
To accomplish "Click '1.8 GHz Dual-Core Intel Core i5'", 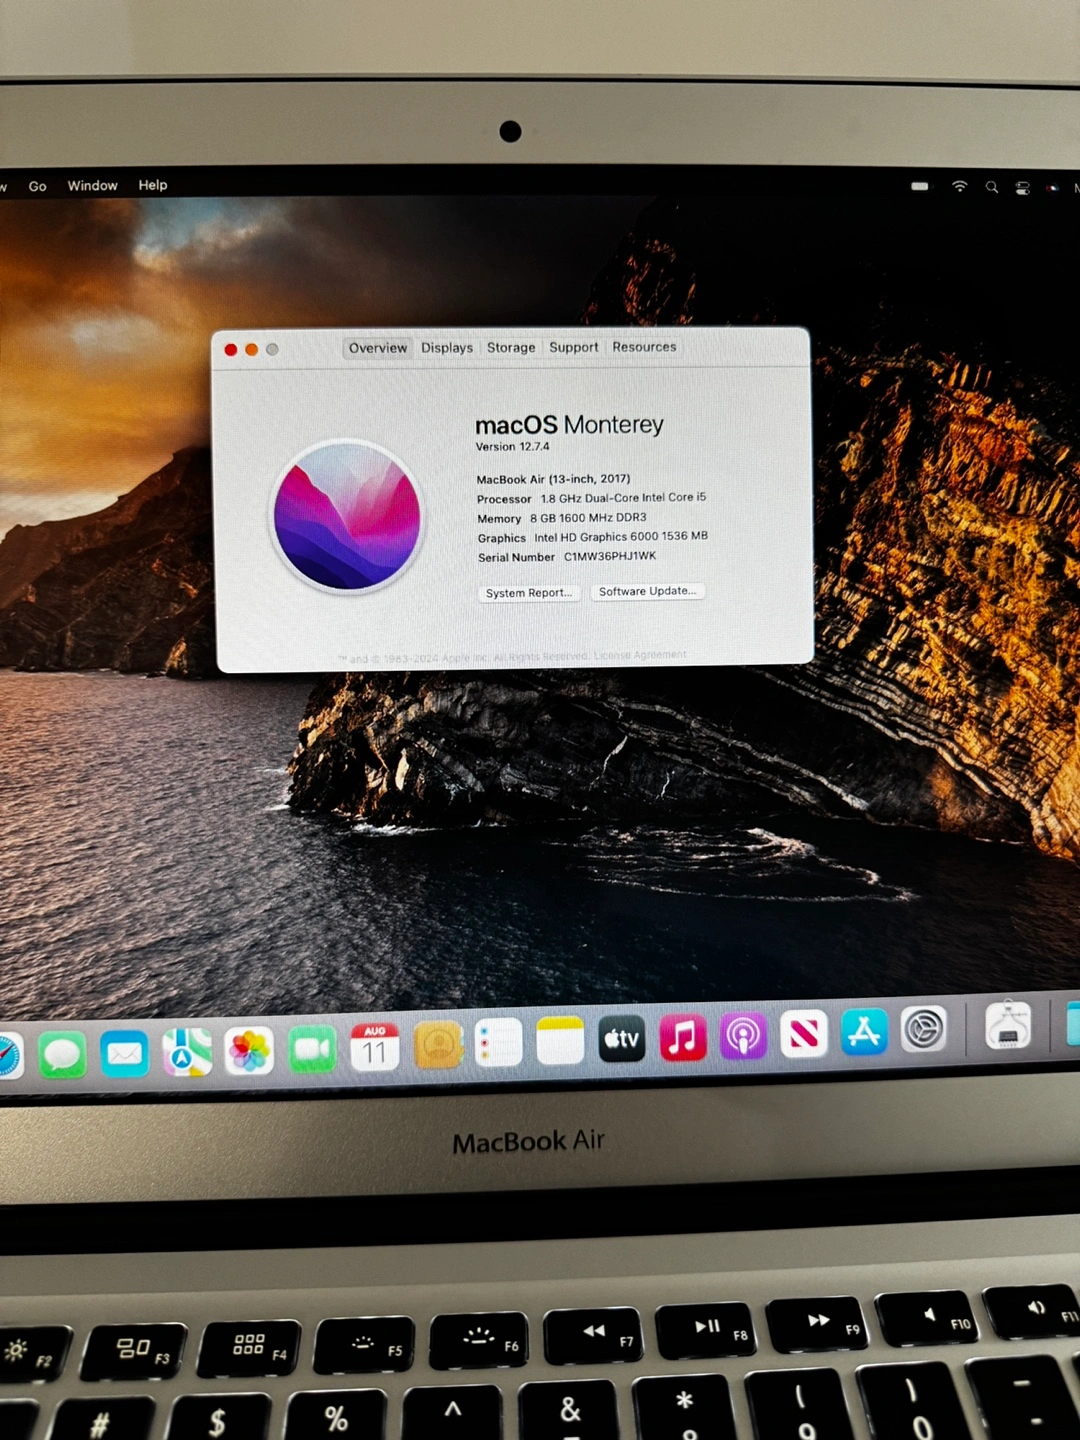I will pos(623,498).
